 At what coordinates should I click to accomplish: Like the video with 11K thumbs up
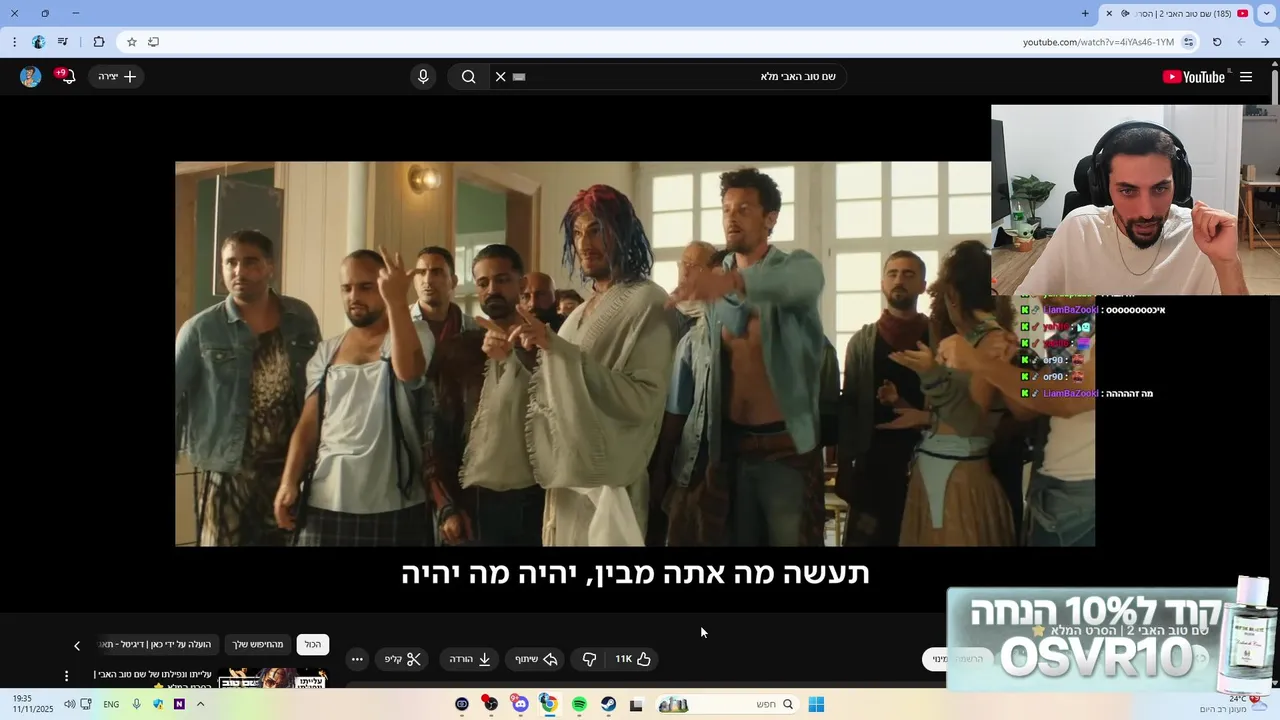[x=632, y=659]
